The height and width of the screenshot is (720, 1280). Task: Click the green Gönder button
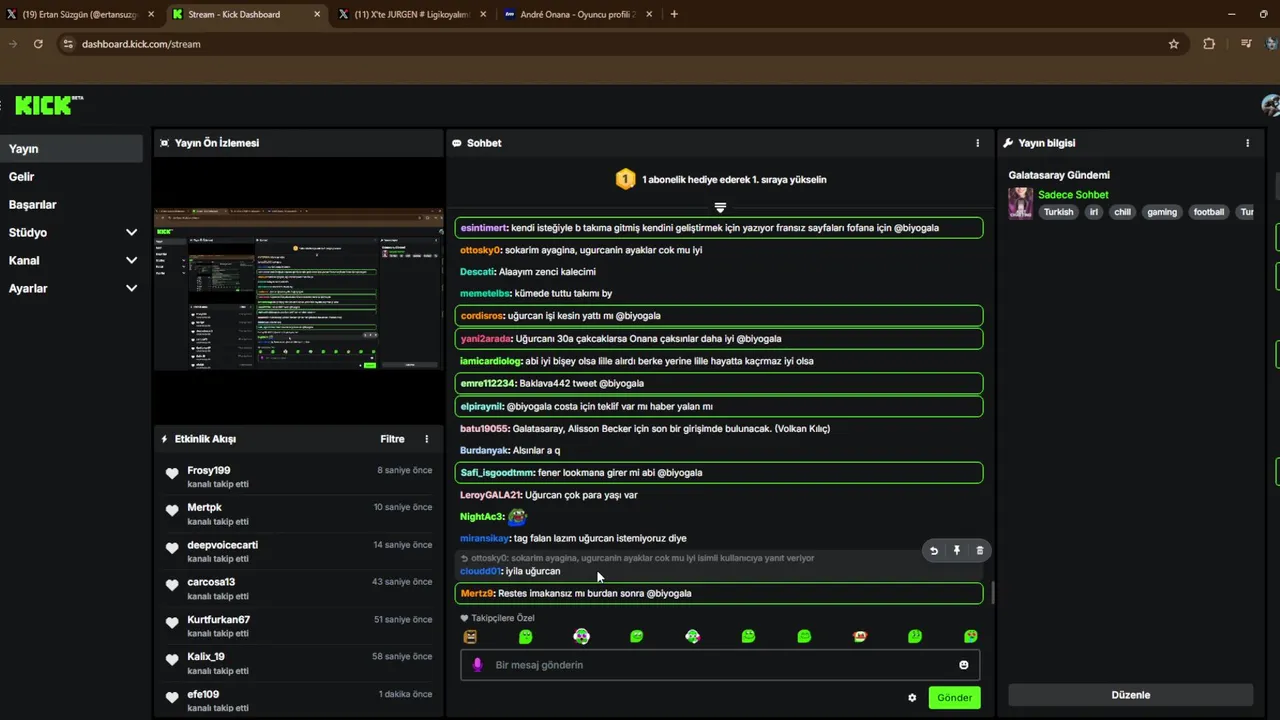954,698
